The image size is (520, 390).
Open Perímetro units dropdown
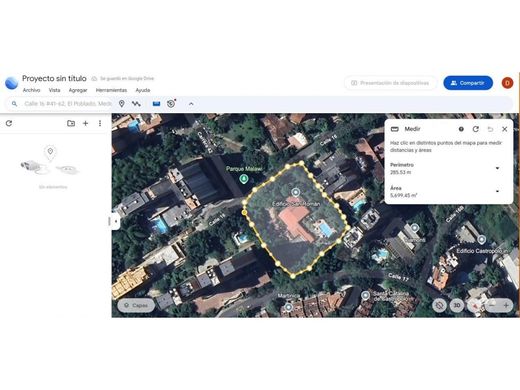(x=497, y=168)
